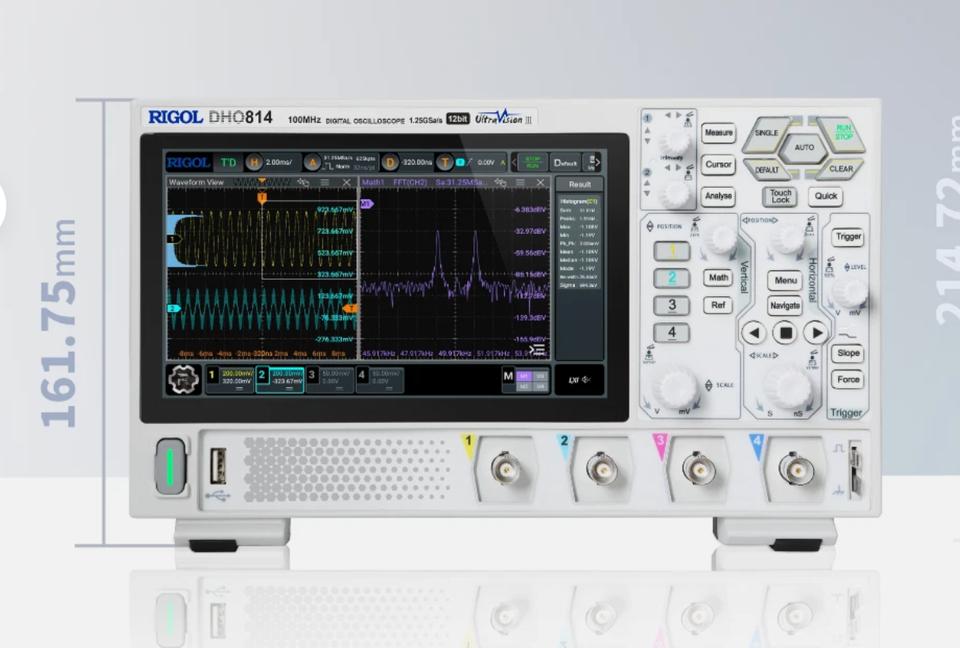
Task: Push the Navigate key
Action: point(785,306)
